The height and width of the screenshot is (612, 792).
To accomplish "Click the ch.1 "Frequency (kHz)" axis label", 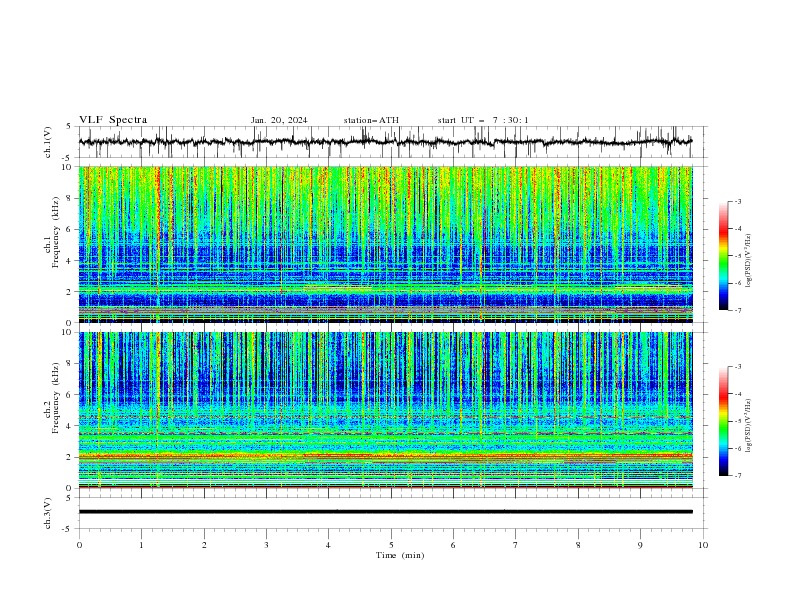I will point(56,233).
